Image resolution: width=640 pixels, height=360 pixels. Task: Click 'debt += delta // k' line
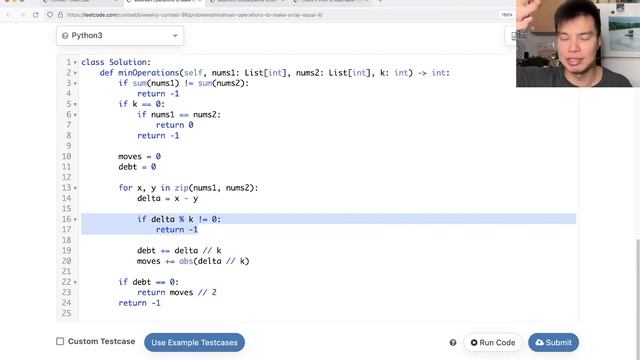coord(179,251)
